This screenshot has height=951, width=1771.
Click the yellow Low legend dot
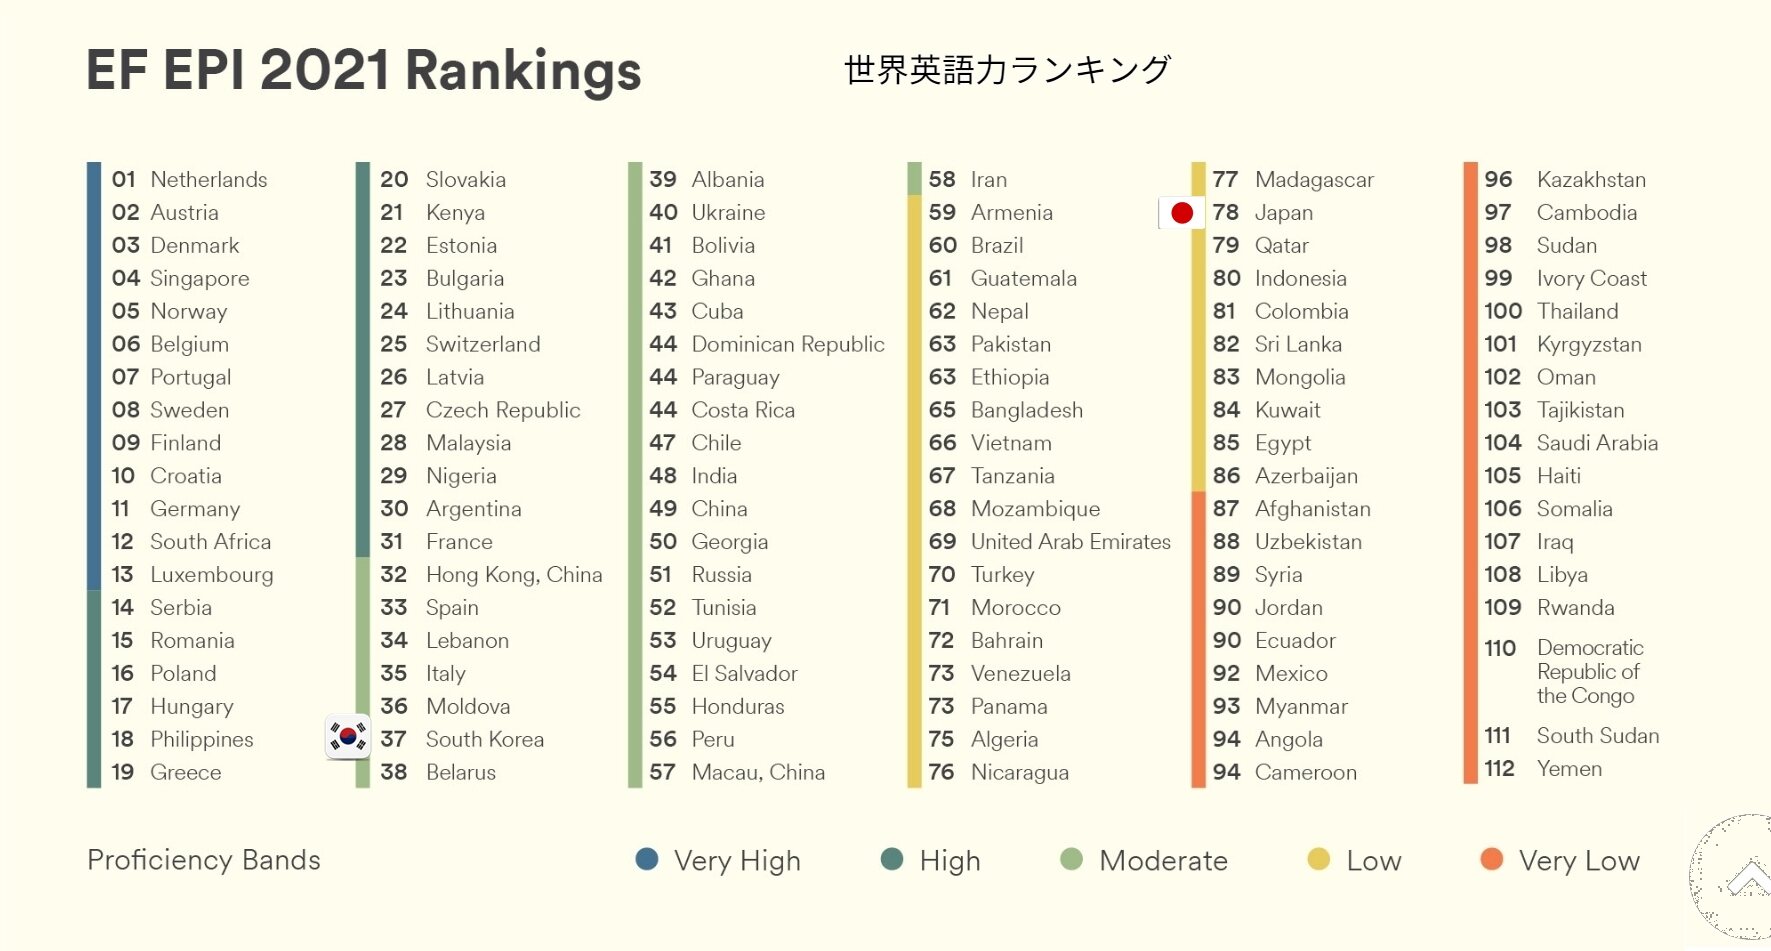[1319, 859]
